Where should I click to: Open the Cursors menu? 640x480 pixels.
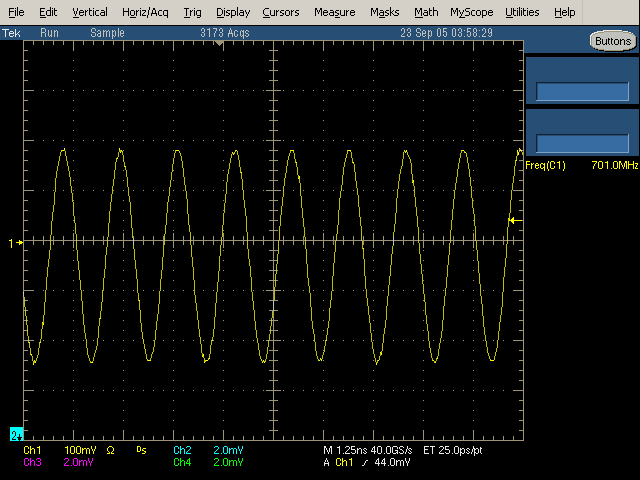point(281,12)
